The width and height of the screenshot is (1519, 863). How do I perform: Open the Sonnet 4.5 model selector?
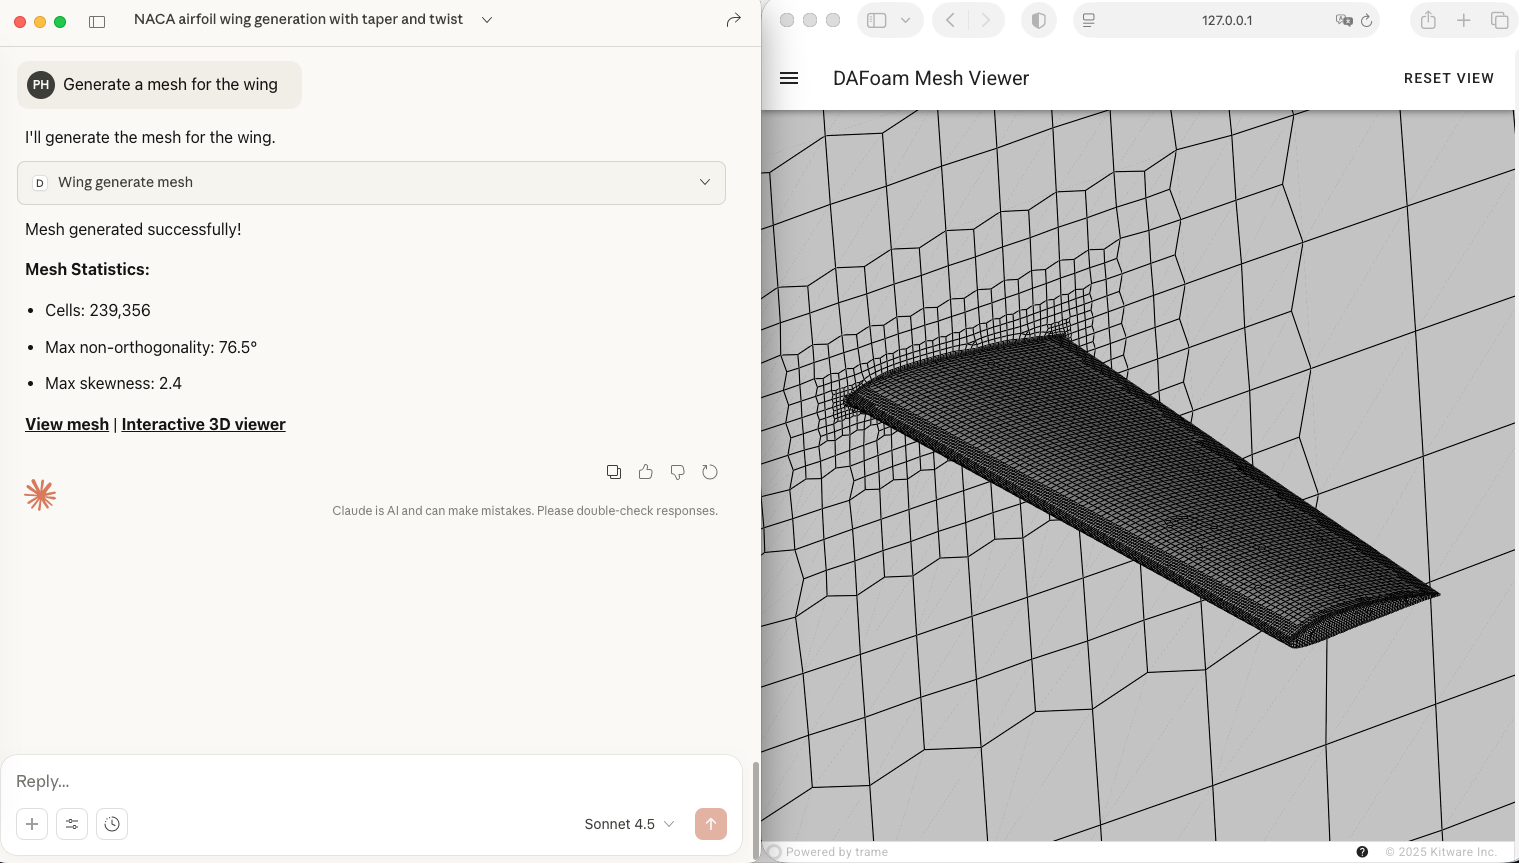629,824
